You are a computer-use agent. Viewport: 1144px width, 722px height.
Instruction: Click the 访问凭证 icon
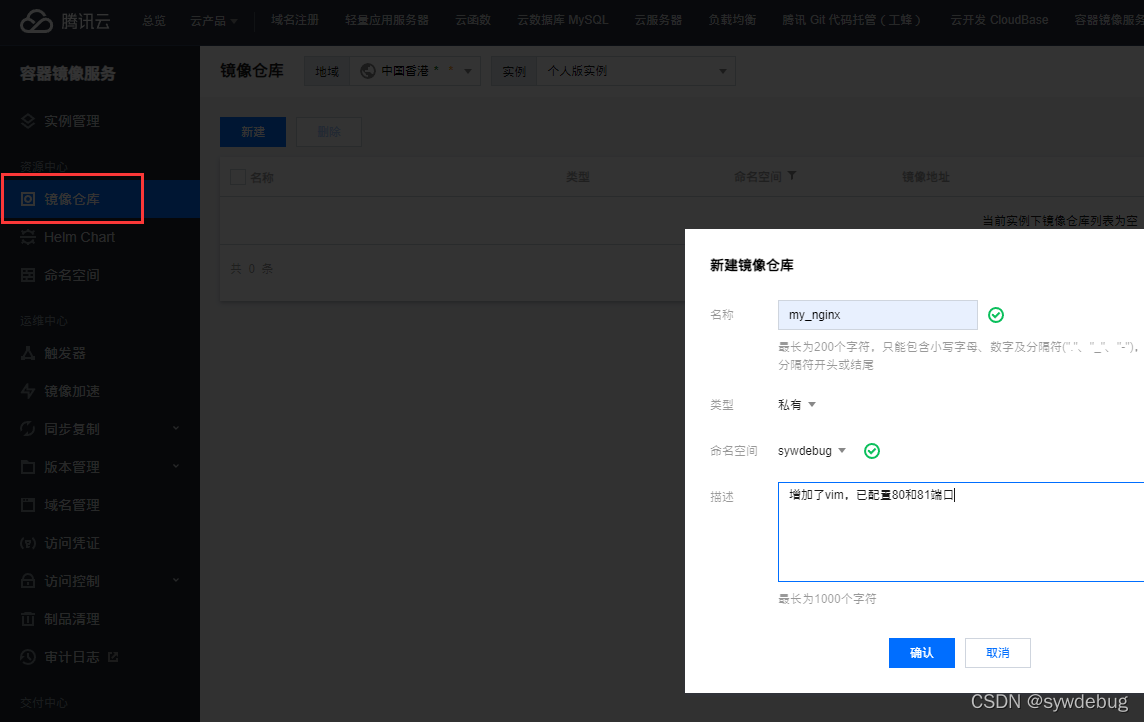28,543
